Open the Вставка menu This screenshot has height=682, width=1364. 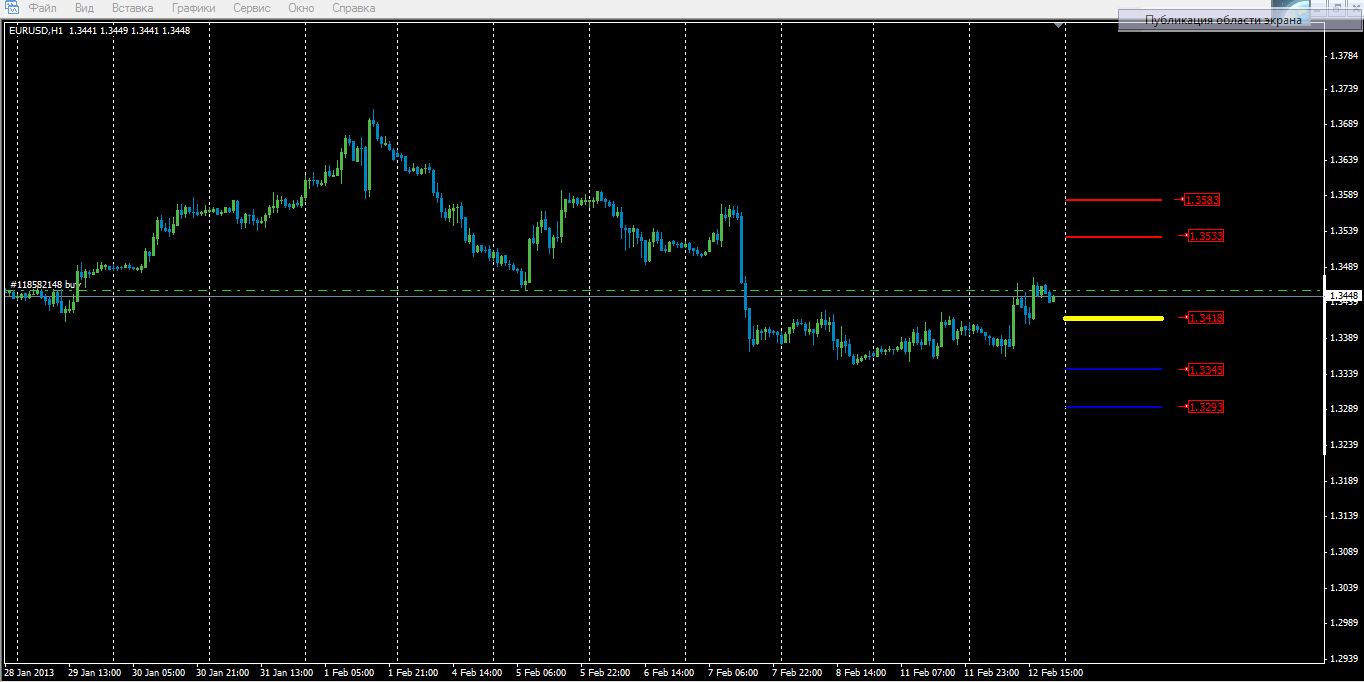click(x=133, y=8)
